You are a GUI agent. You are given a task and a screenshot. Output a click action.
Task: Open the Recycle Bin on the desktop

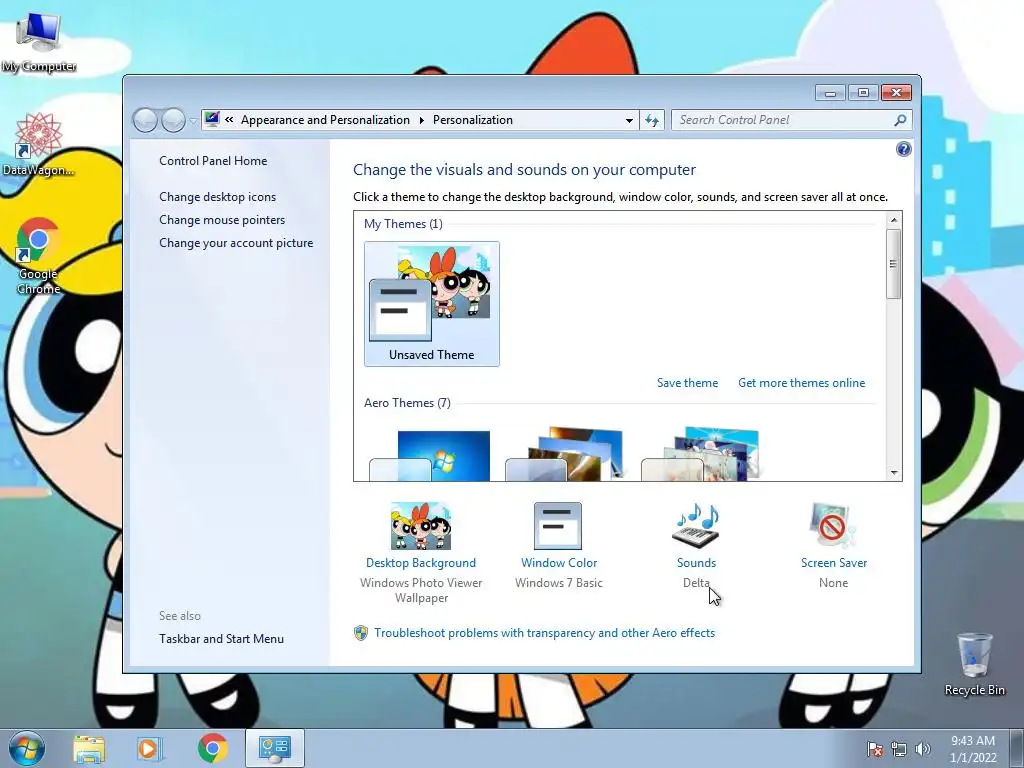coord(974,664)
